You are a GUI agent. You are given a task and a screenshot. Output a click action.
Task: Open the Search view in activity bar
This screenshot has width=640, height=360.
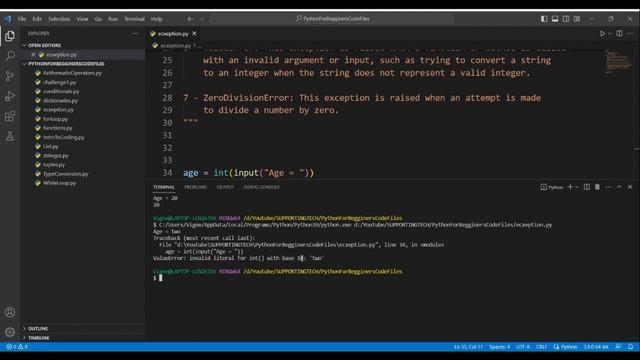point(10,56)
